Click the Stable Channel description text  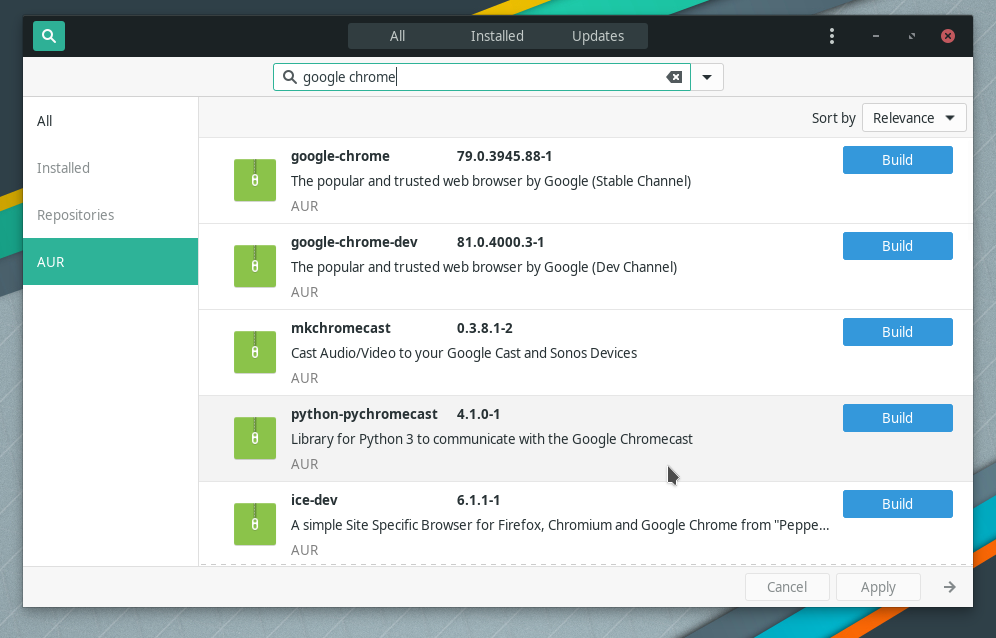(491, 181)
